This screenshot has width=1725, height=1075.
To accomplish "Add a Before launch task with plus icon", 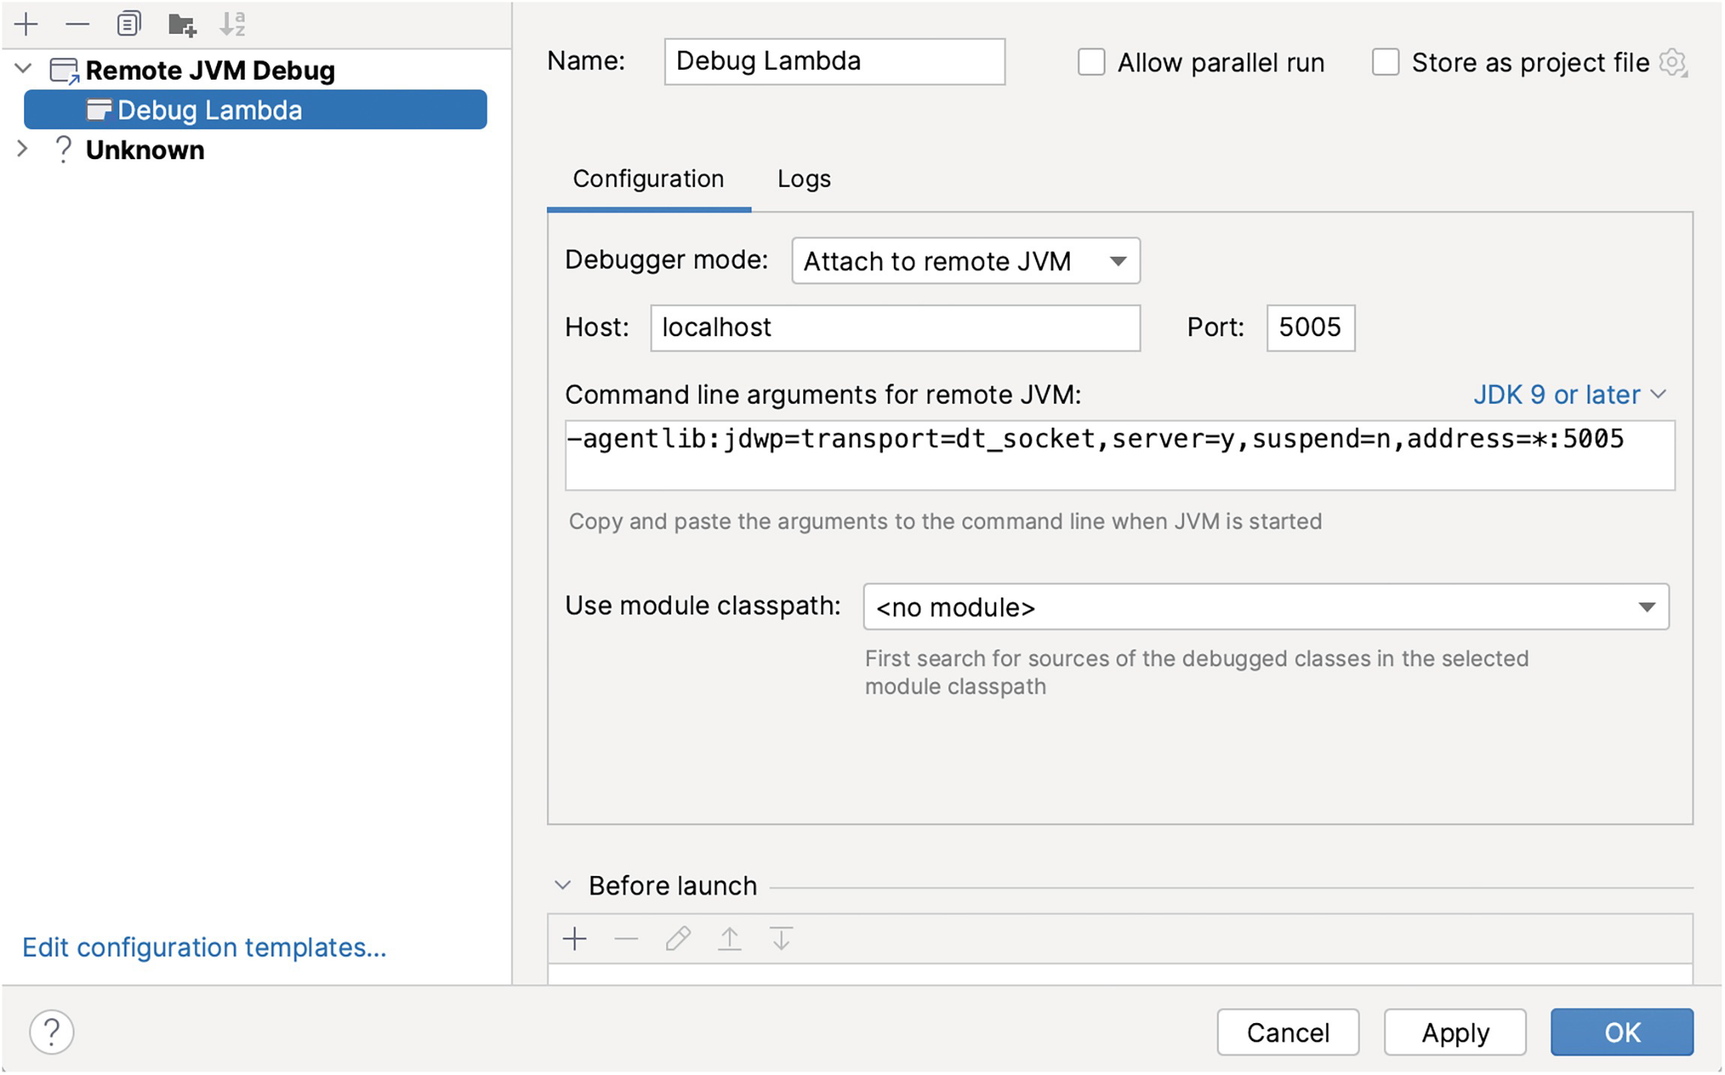I will click(575, 939).
